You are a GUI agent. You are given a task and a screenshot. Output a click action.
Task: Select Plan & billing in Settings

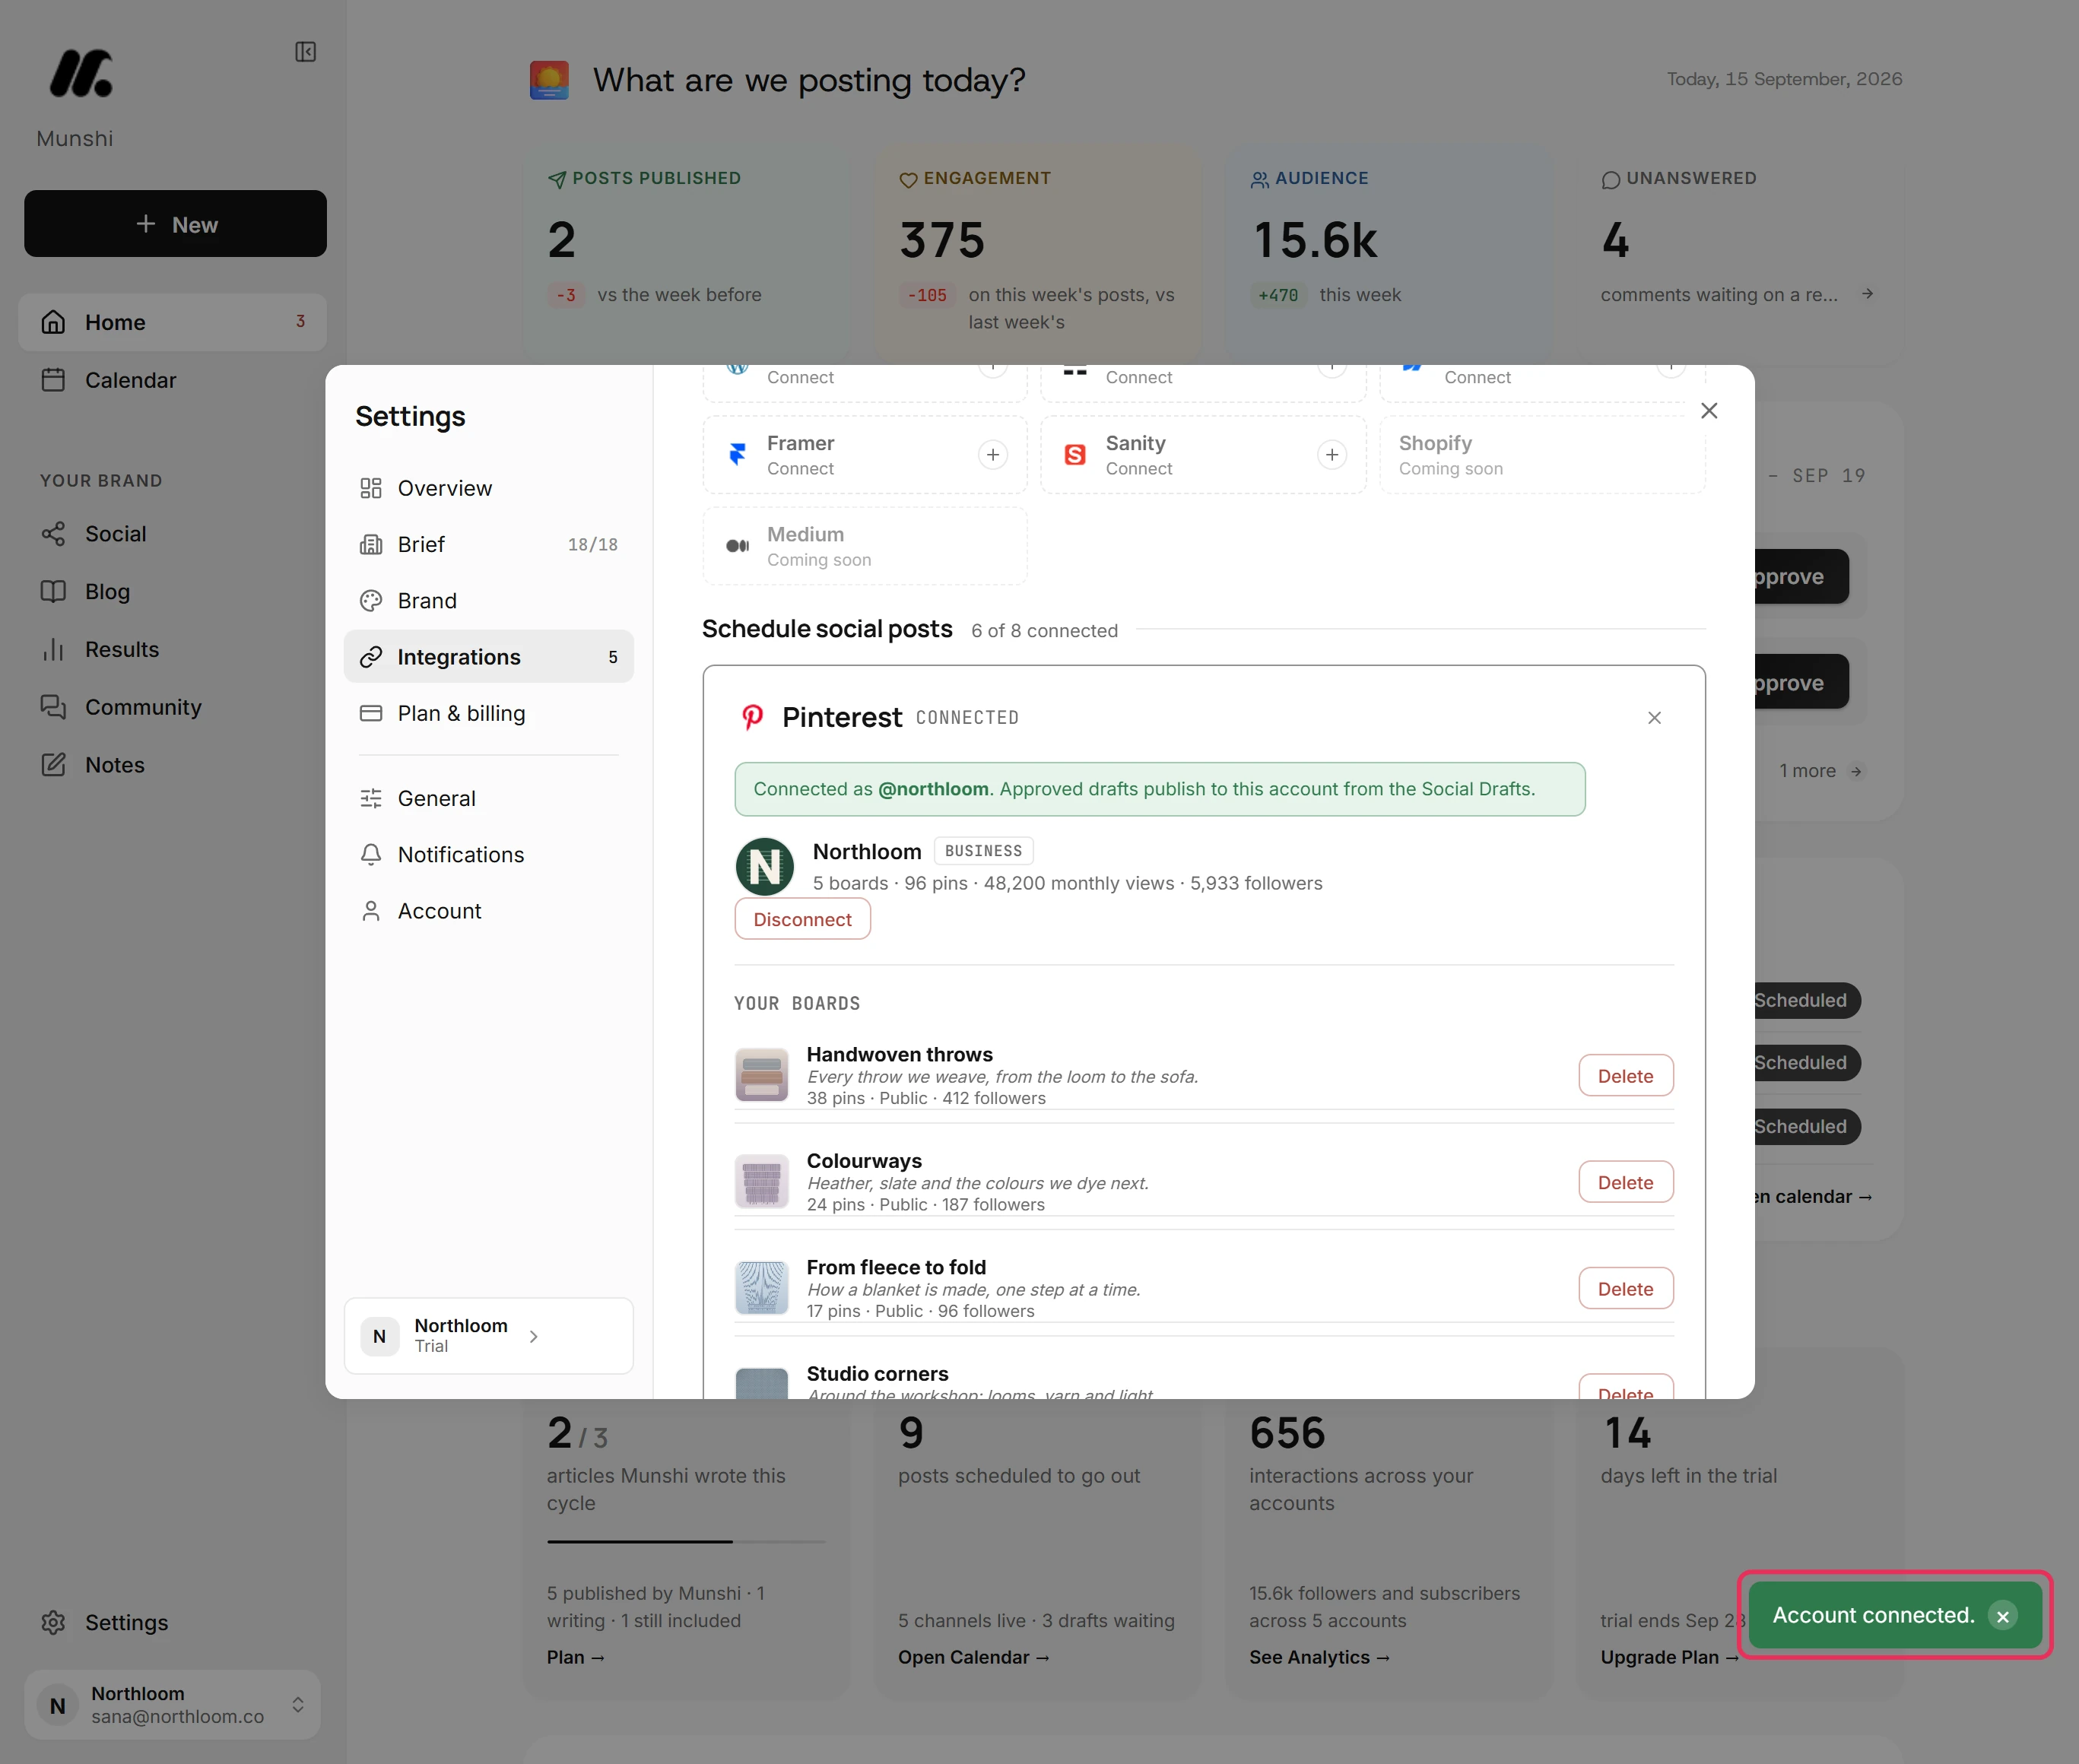[488, 713]
